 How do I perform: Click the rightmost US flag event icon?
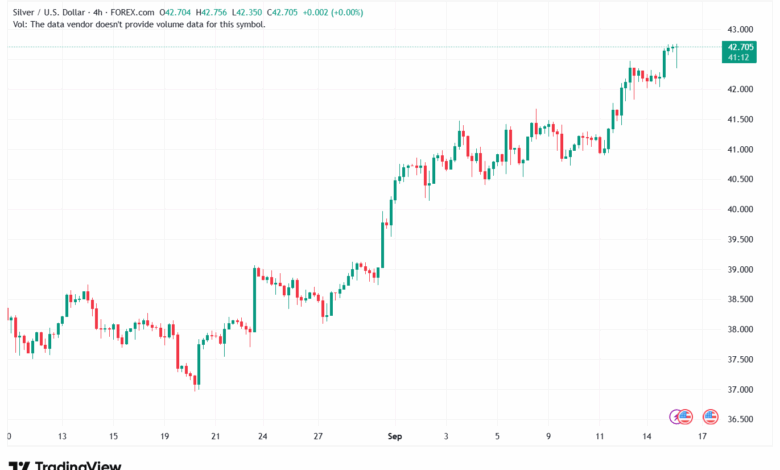click(x=711, y=415)
